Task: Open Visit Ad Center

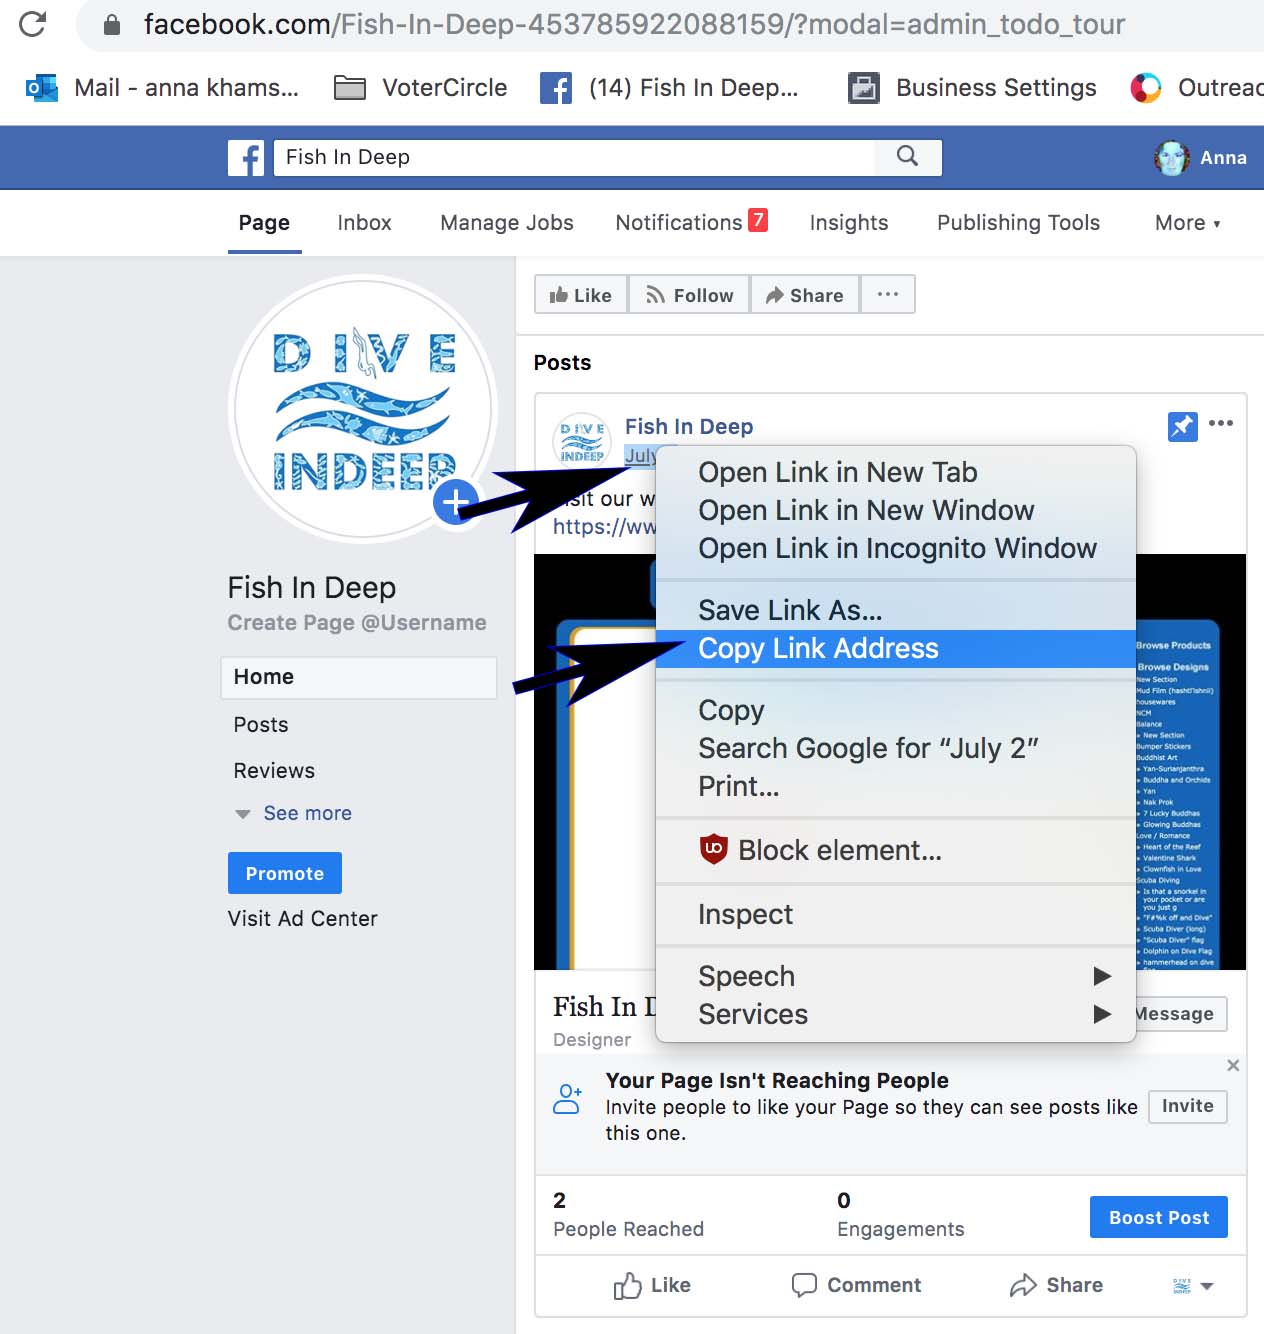Action: point(302,919)
